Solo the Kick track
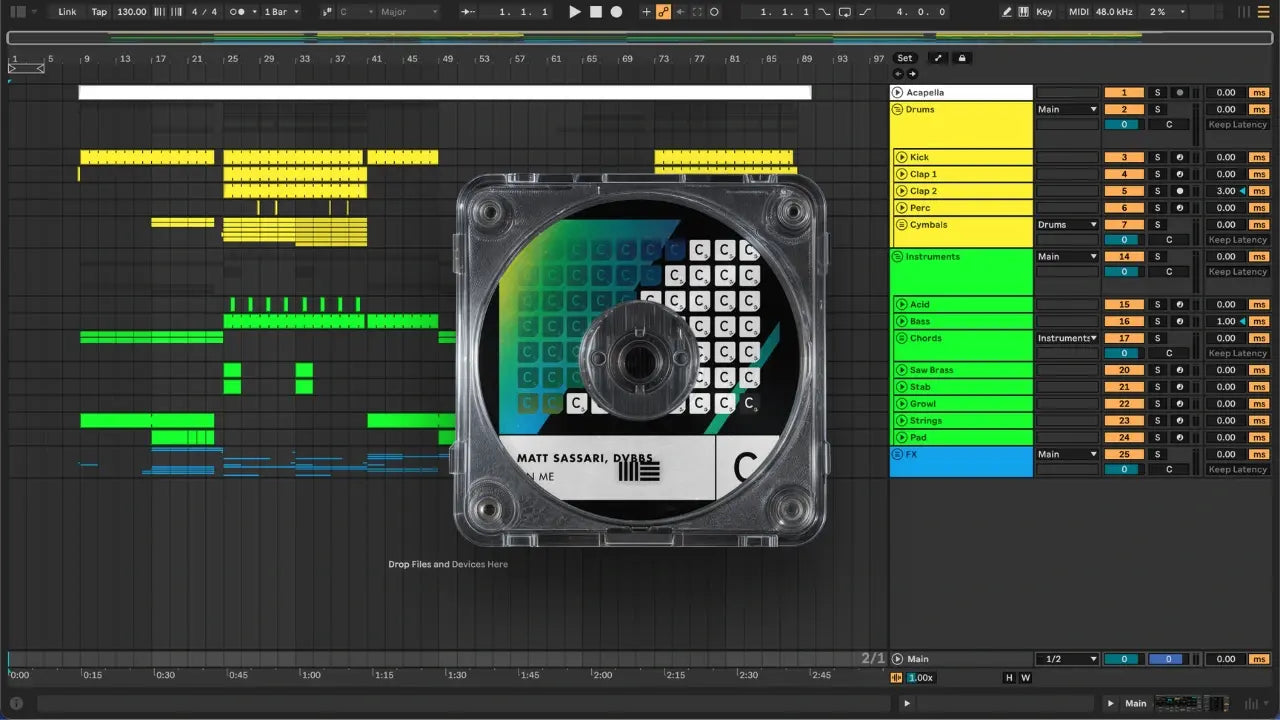 (1157, 157)
